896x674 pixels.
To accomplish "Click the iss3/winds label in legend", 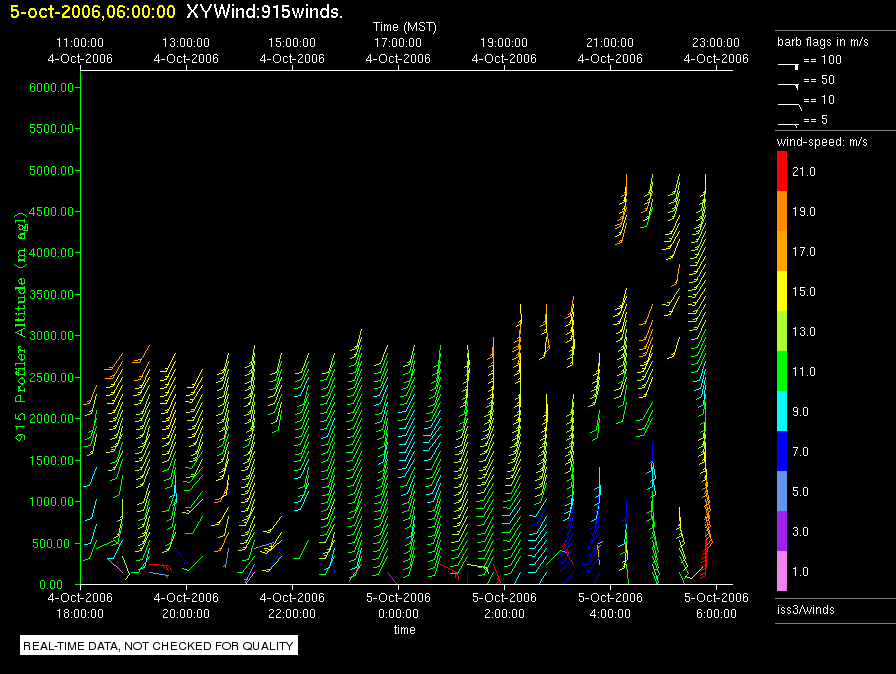I will (x=806, y=609).
